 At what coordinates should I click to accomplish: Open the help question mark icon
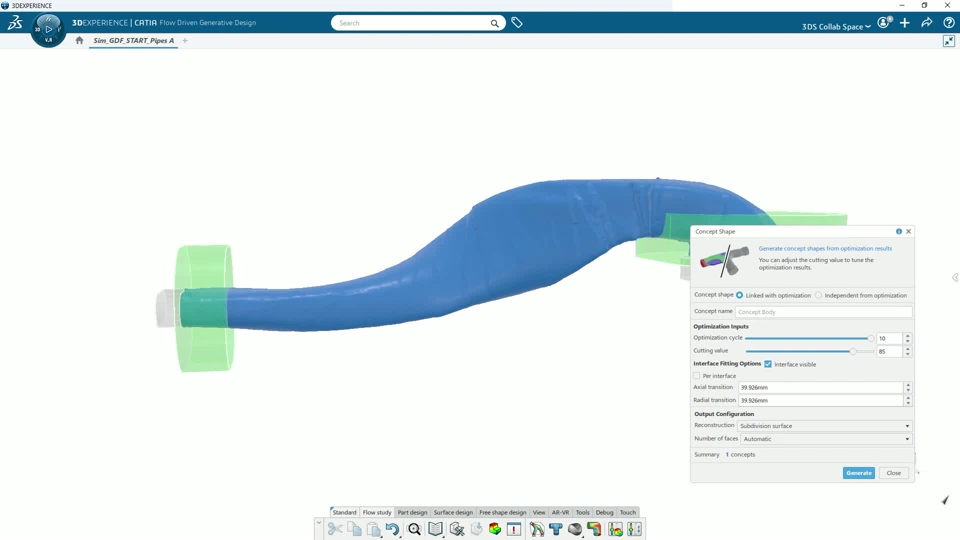pyautogui.click(x=948, y=23)
